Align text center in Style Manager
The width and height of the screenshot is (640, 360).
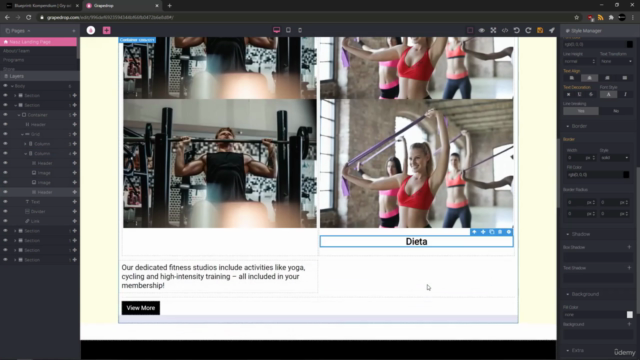589,78
